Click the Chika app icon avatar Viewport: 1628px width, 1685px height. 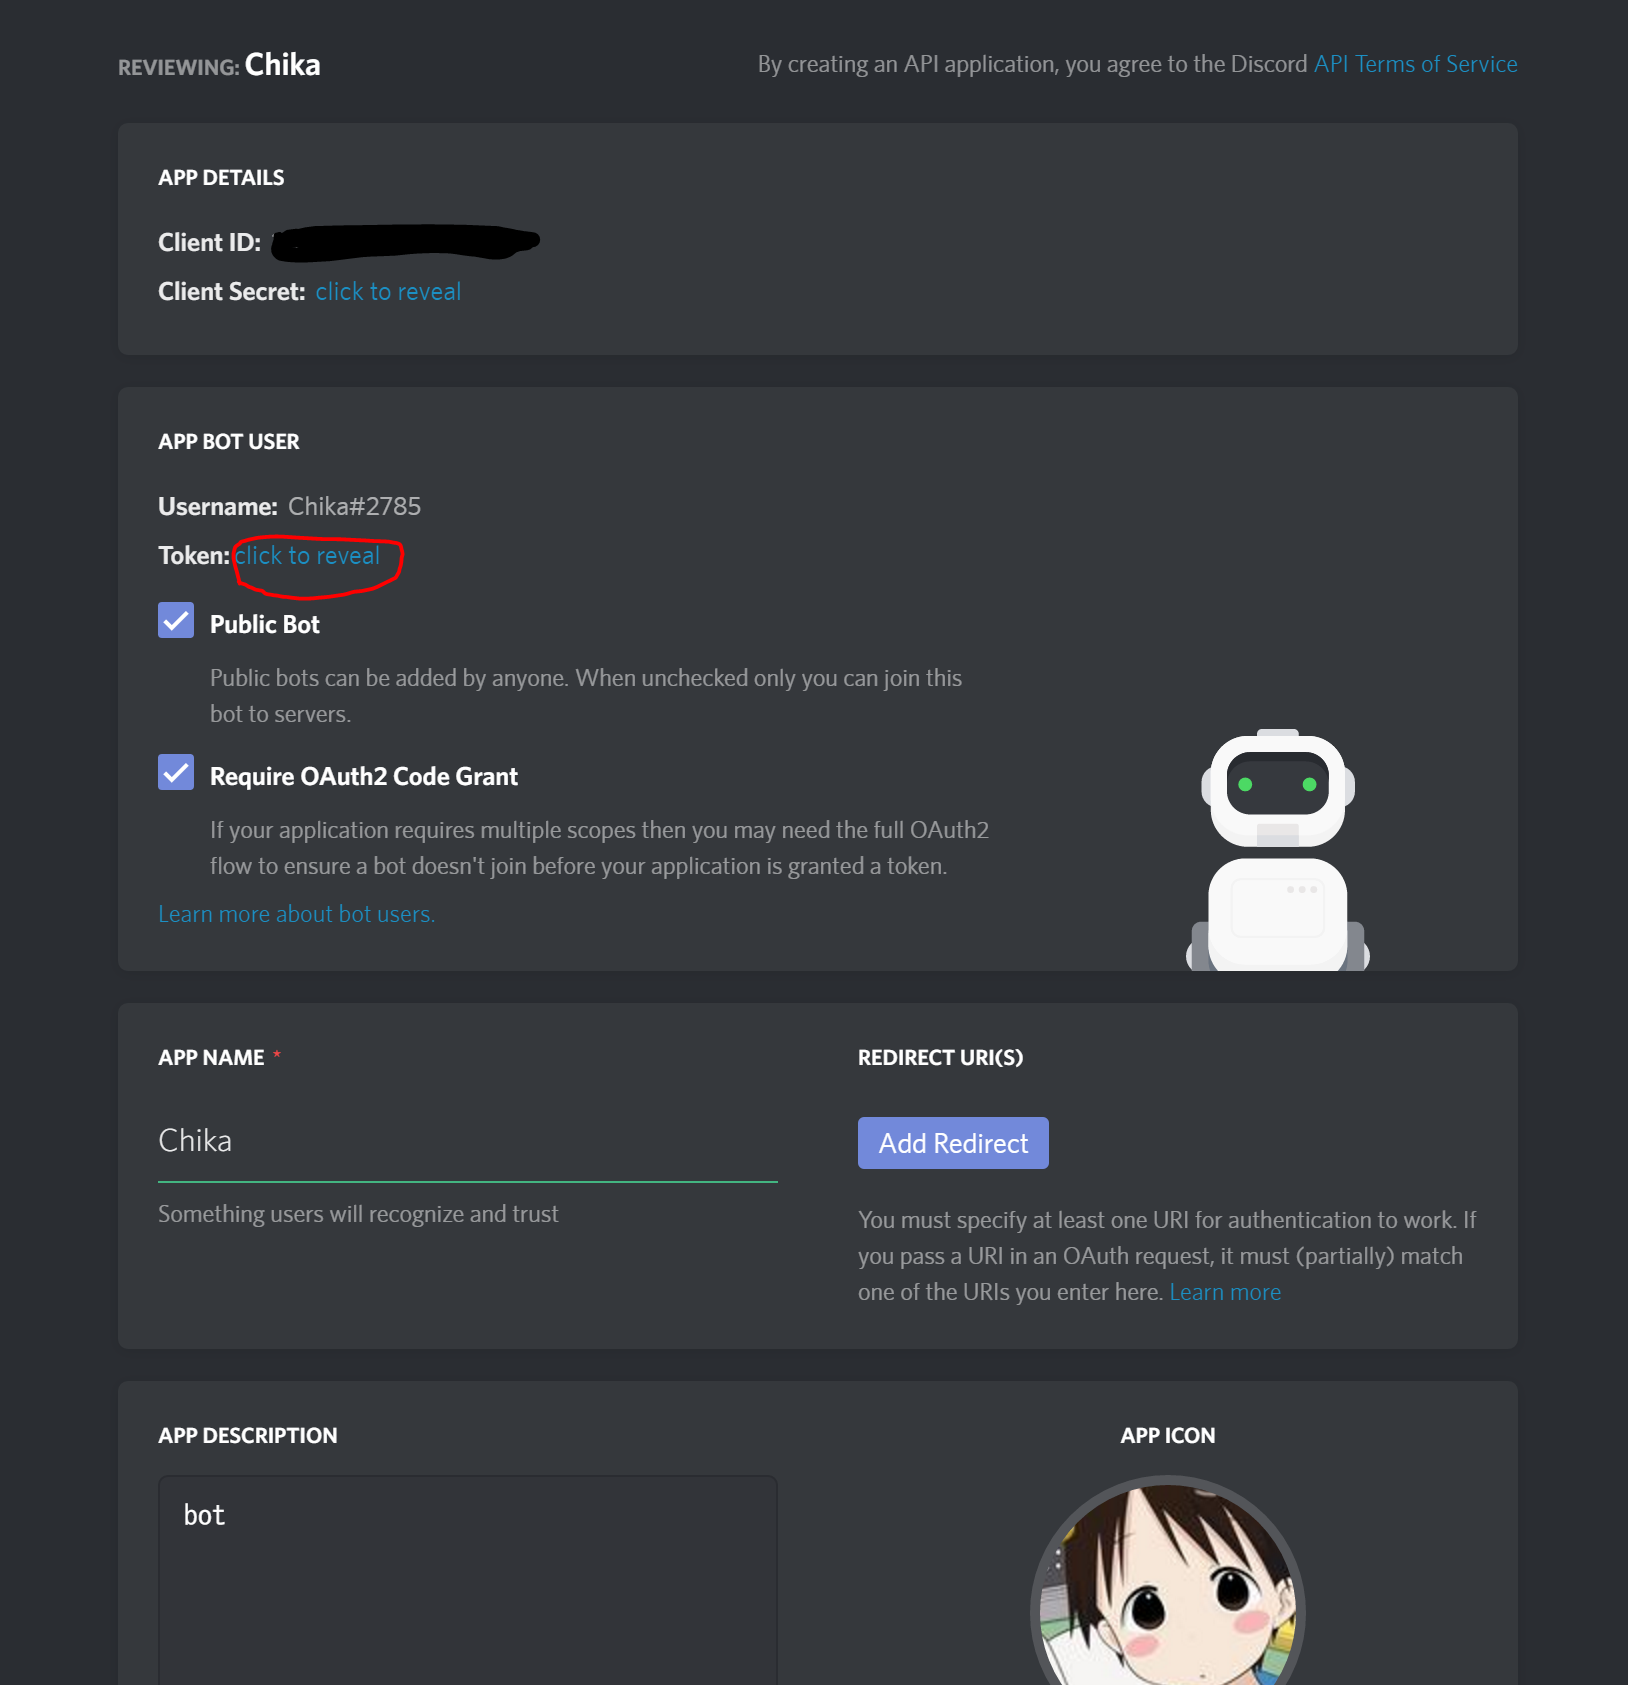click(1168, 1581)
